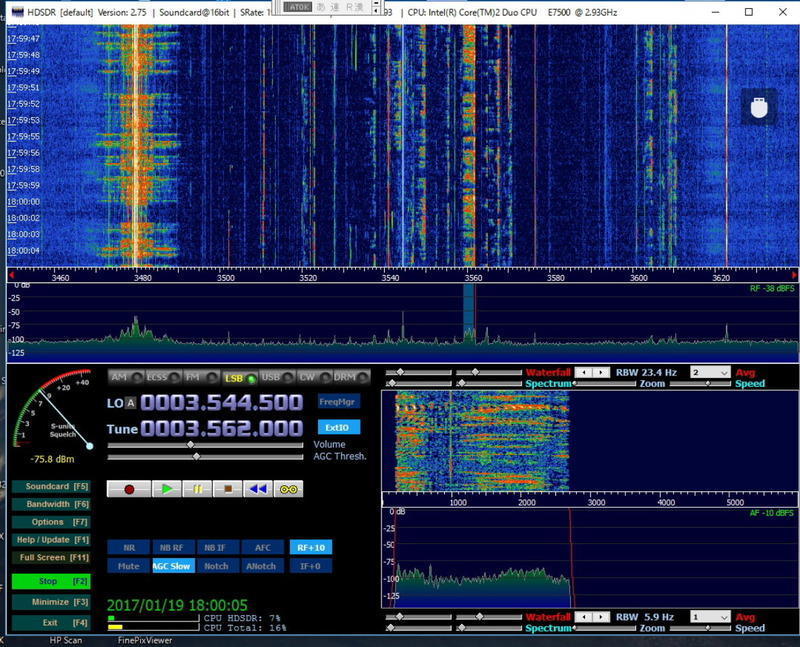Open the RF Avg dropdown showing 2
This screenshot has height=647, width=800.
(710, 372)
